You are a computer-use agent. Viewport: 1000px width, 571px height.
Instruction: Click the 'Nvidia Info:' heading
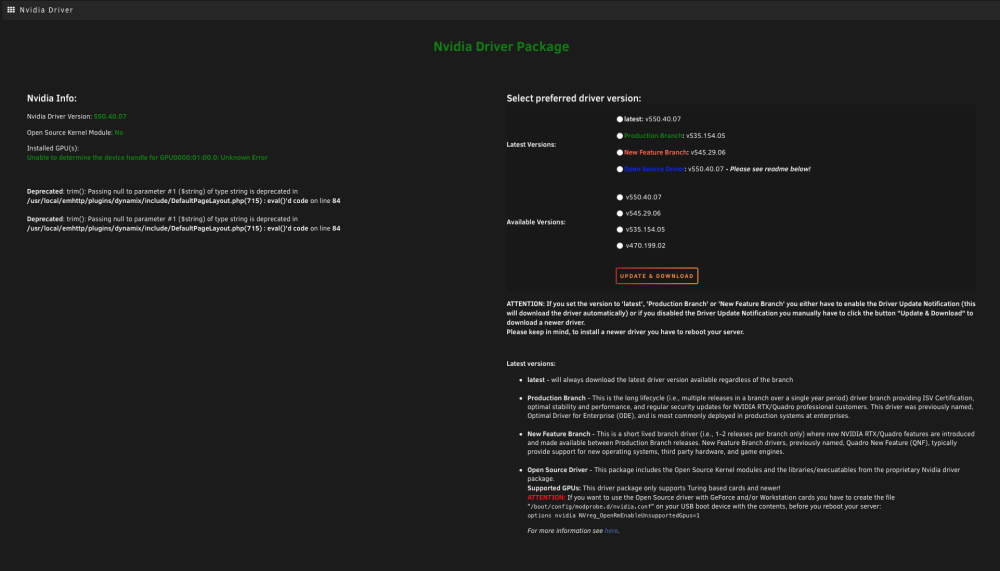52,98
